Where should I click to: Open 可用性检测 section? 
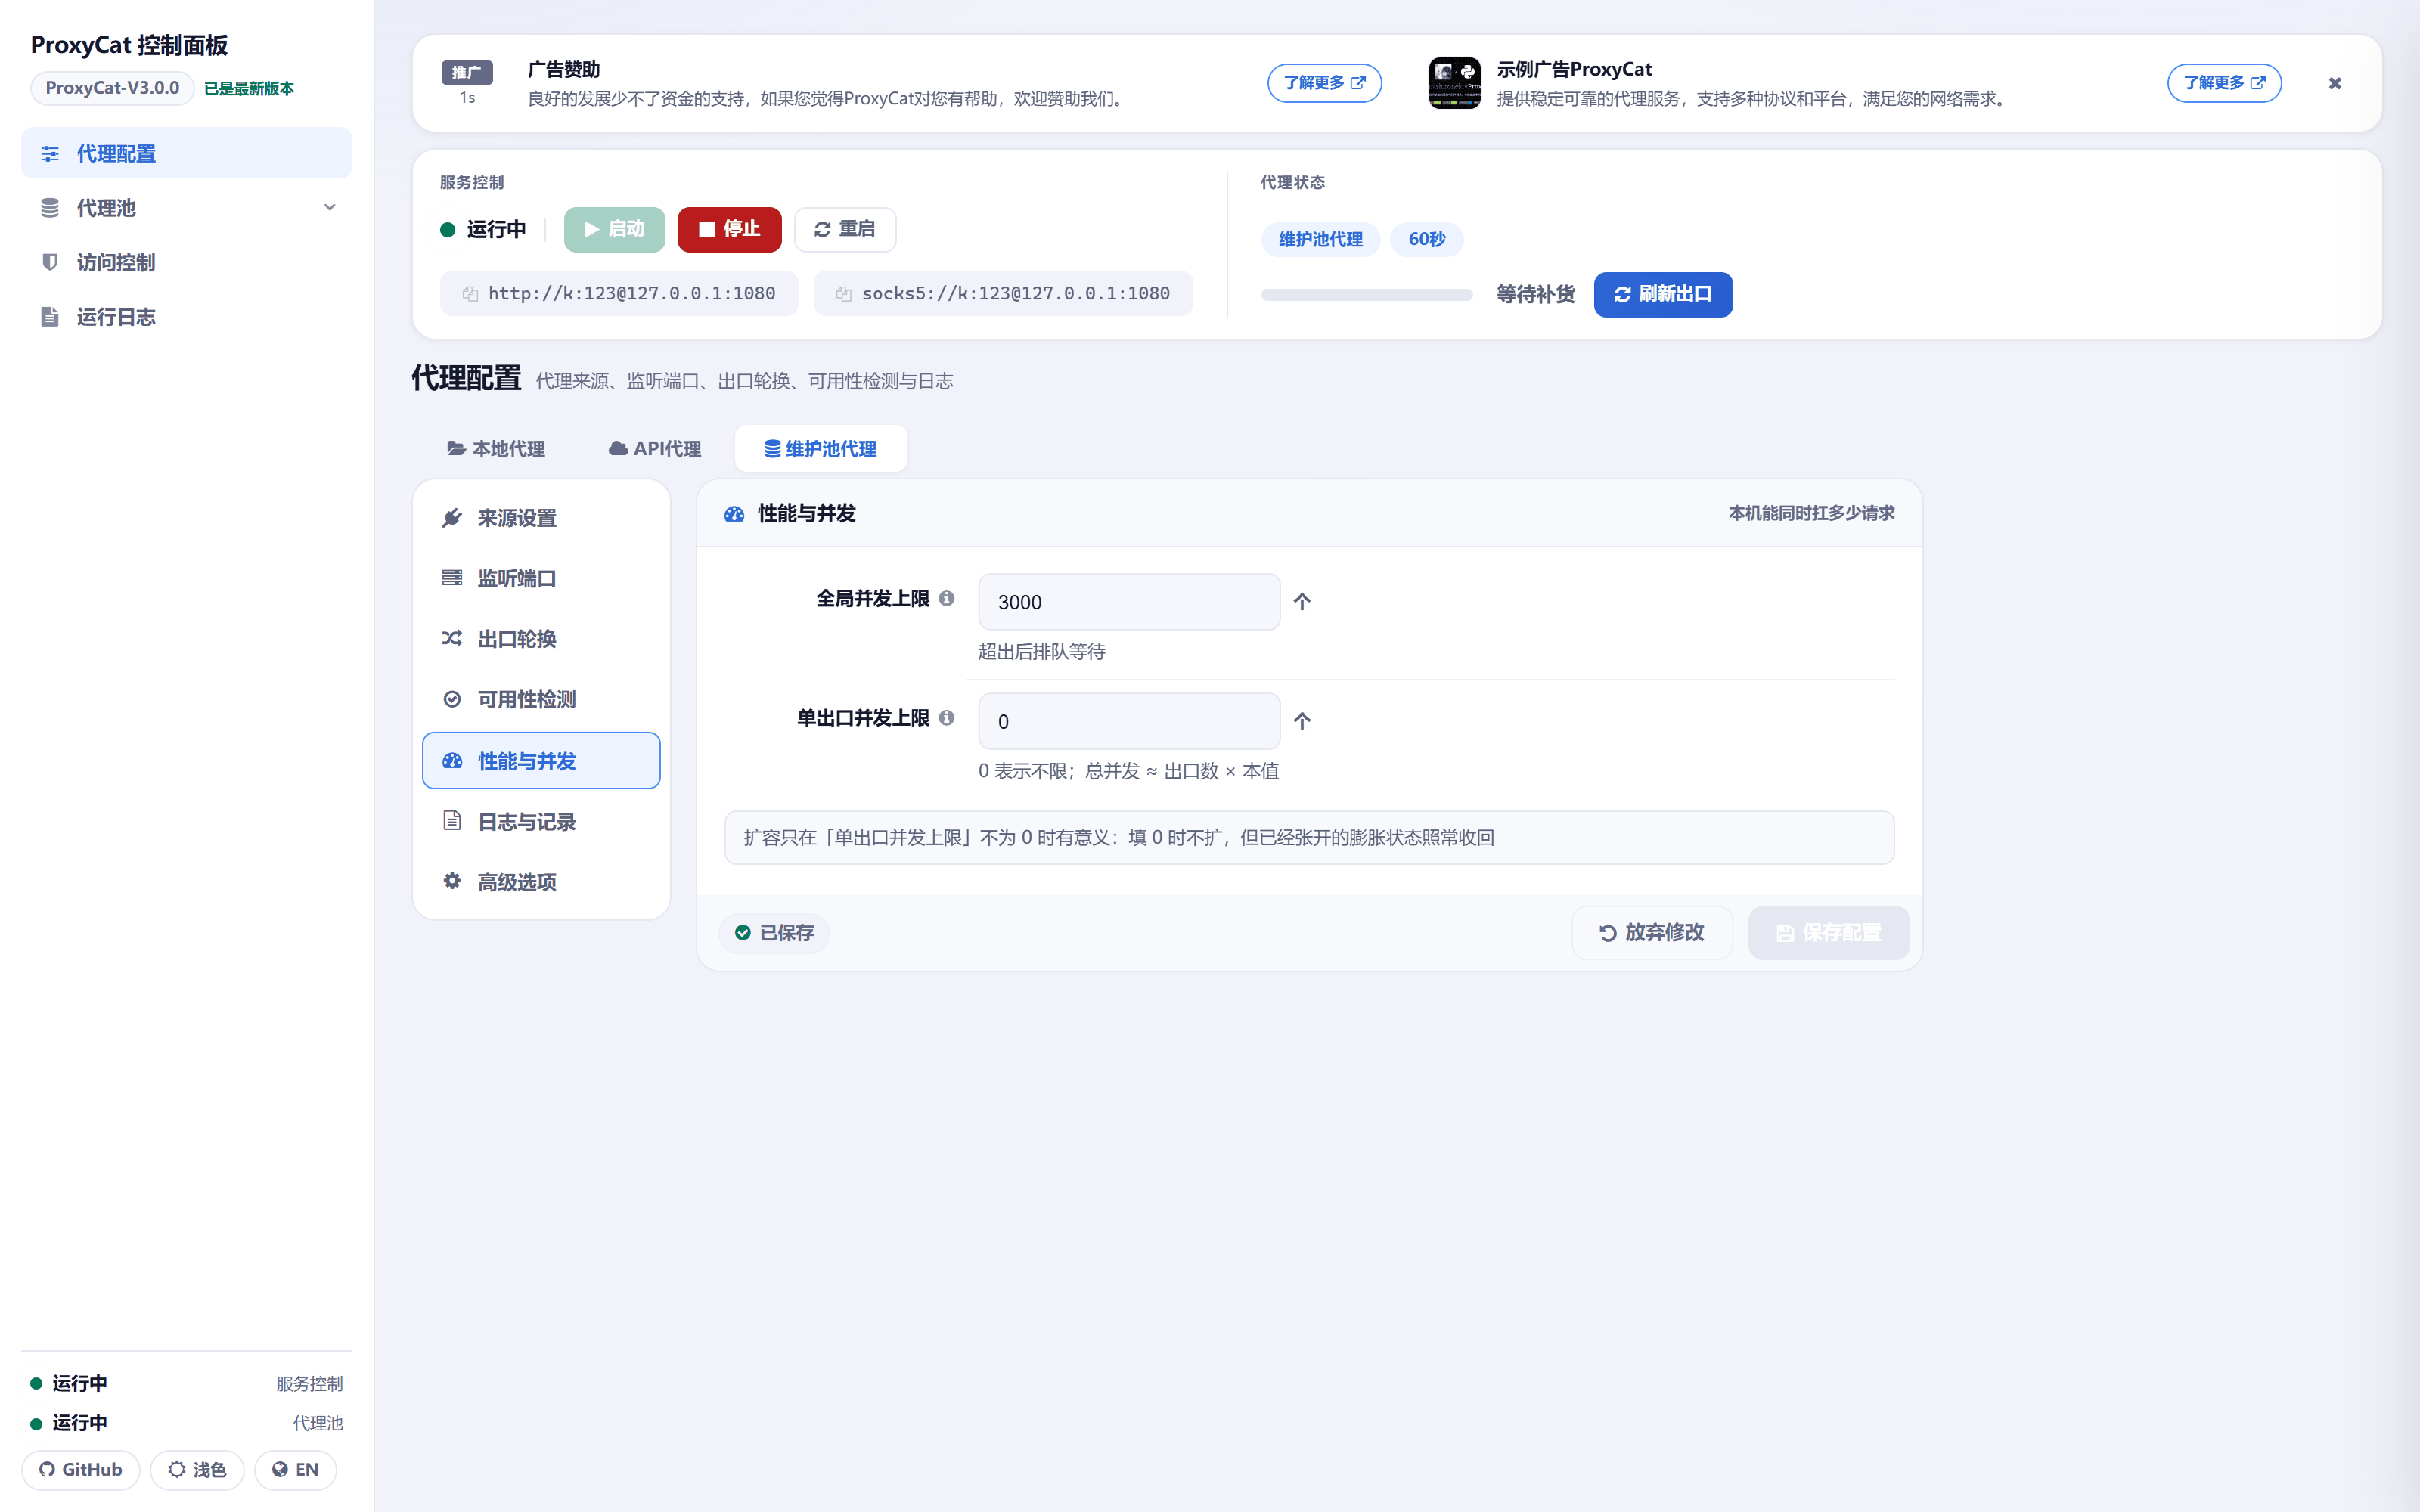541,699
